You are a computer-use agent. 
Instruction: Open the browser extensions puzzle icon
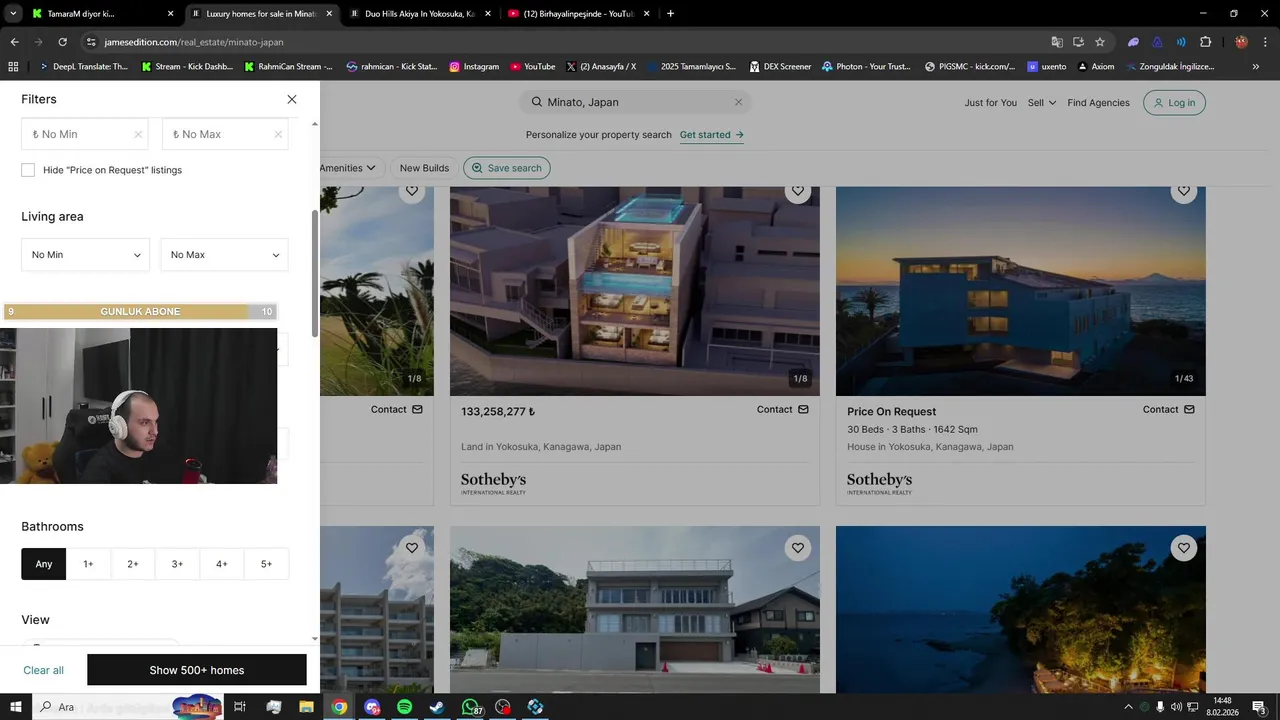[1205, 42]
